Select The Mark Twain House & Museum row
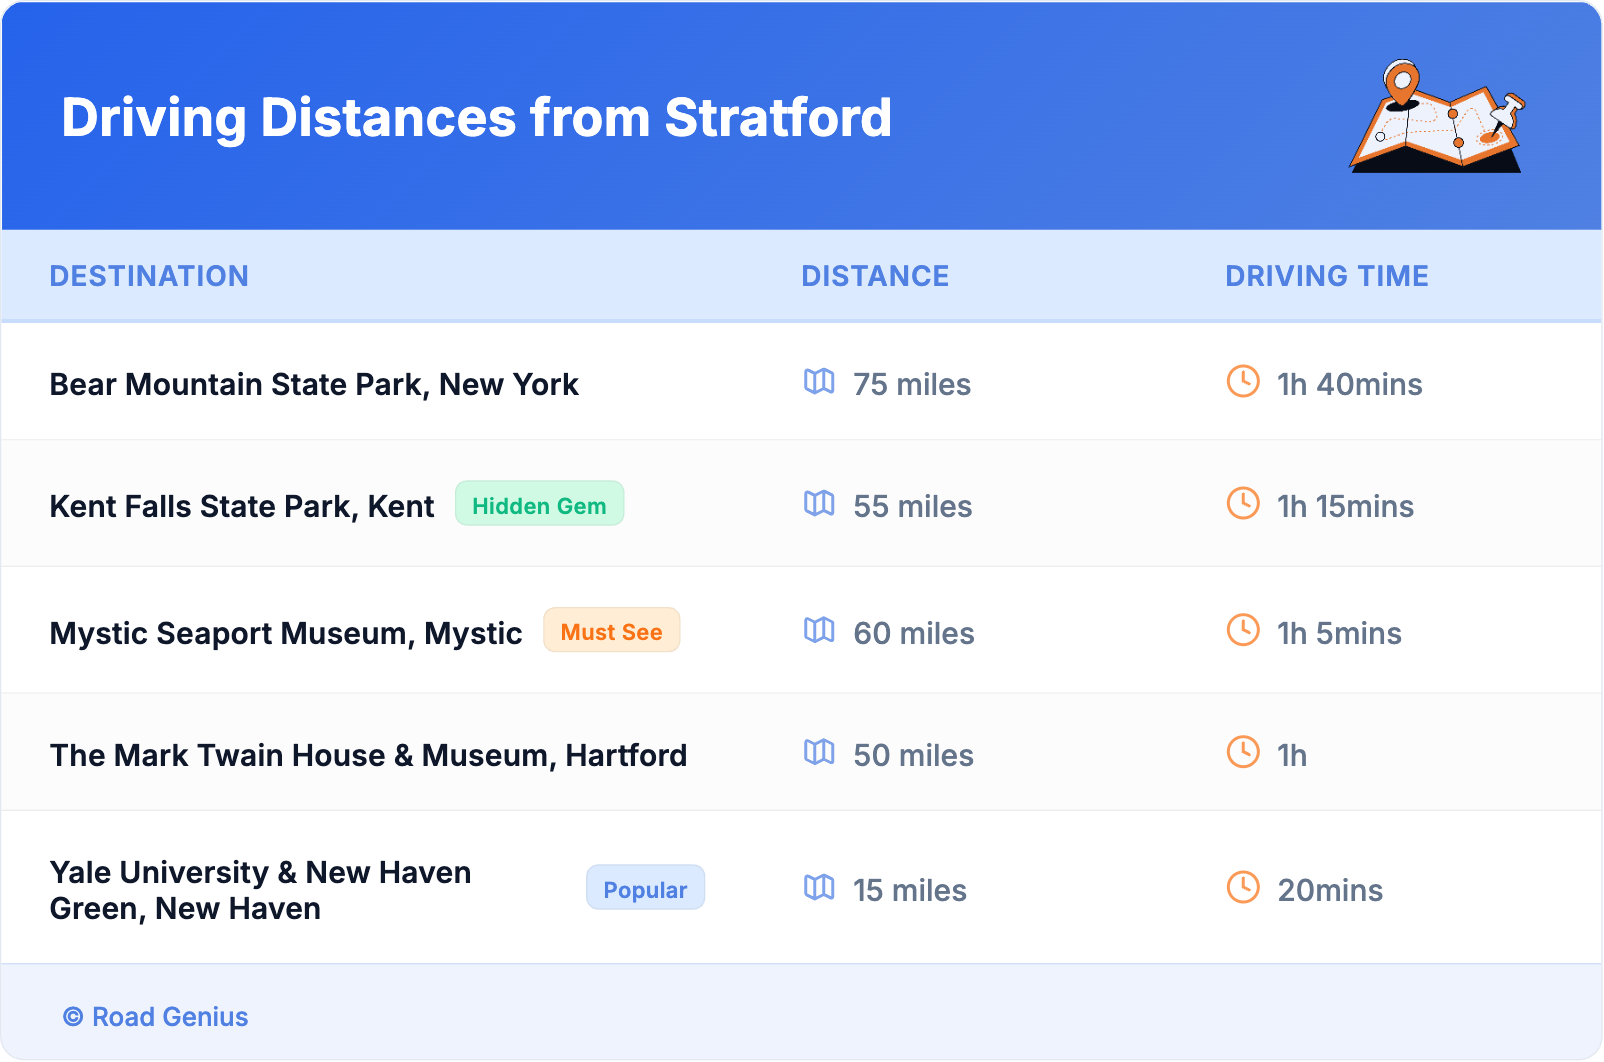 pyautogui.click(x=368, y=756)
